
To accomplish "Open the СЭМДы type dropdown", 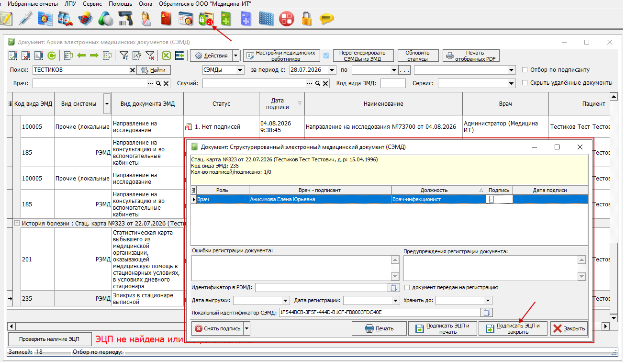I will coord(240,70).
